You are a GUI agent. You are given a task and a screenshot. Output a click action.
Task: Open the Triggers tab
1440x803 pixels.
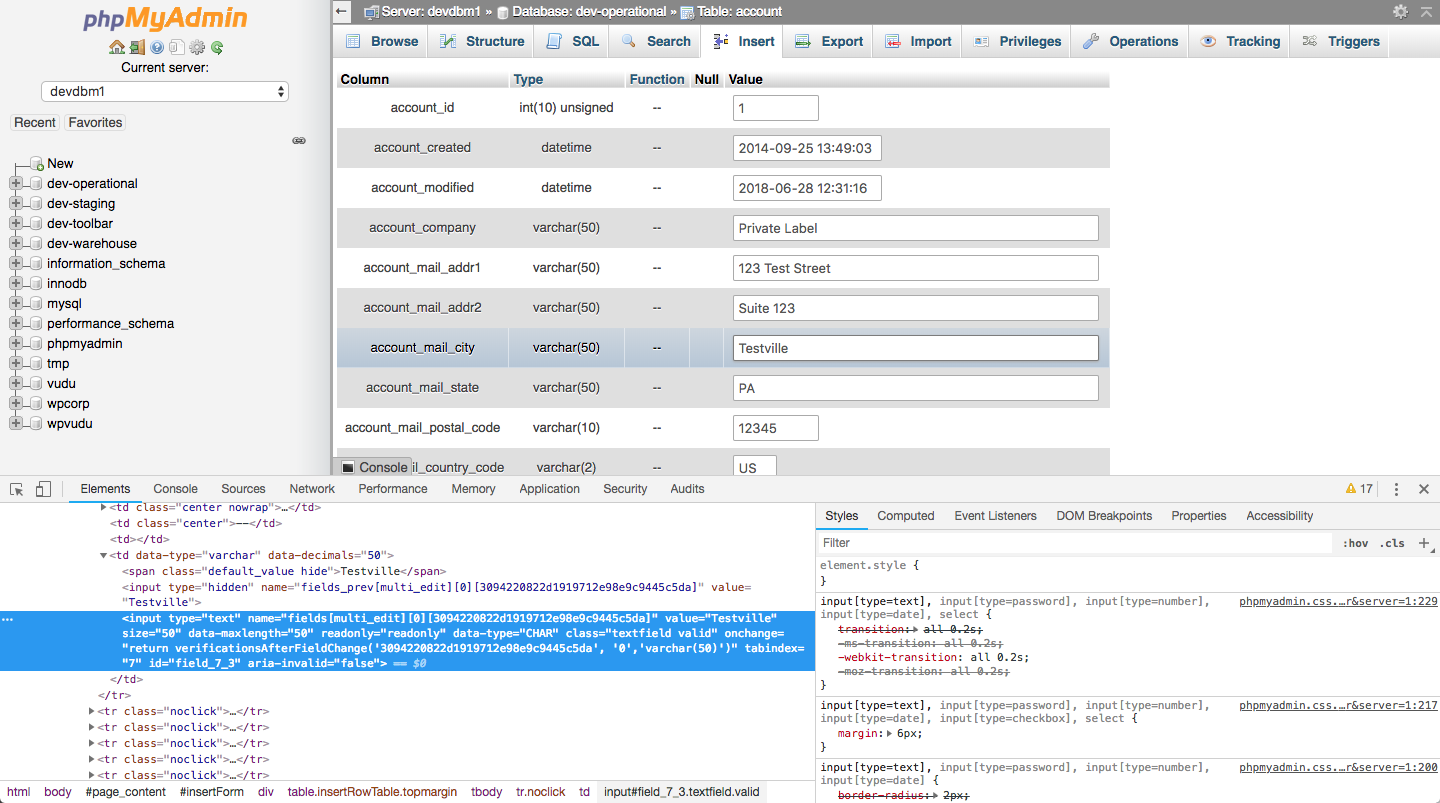point(1340,41)
